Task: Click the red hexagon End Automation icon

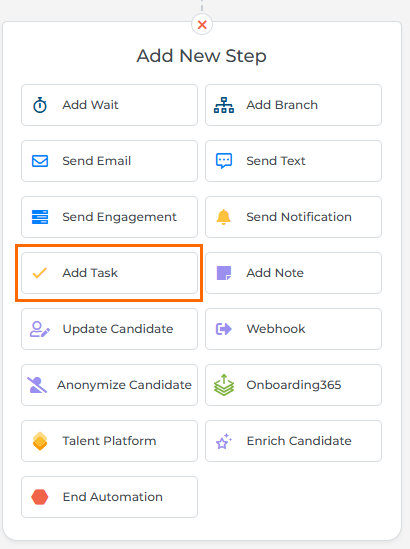Action: tap(40, 497)
